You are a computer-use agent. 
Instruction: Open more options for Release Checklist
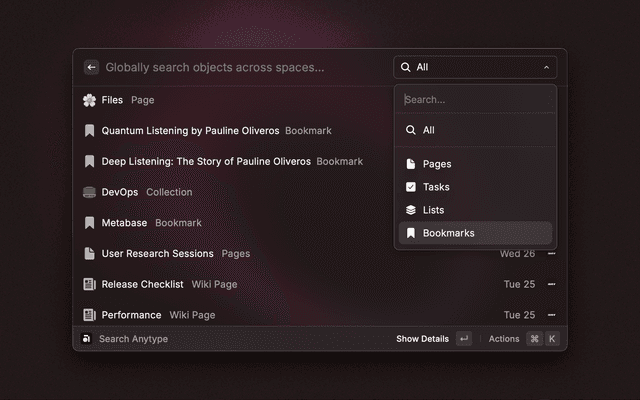click(551, 284)
